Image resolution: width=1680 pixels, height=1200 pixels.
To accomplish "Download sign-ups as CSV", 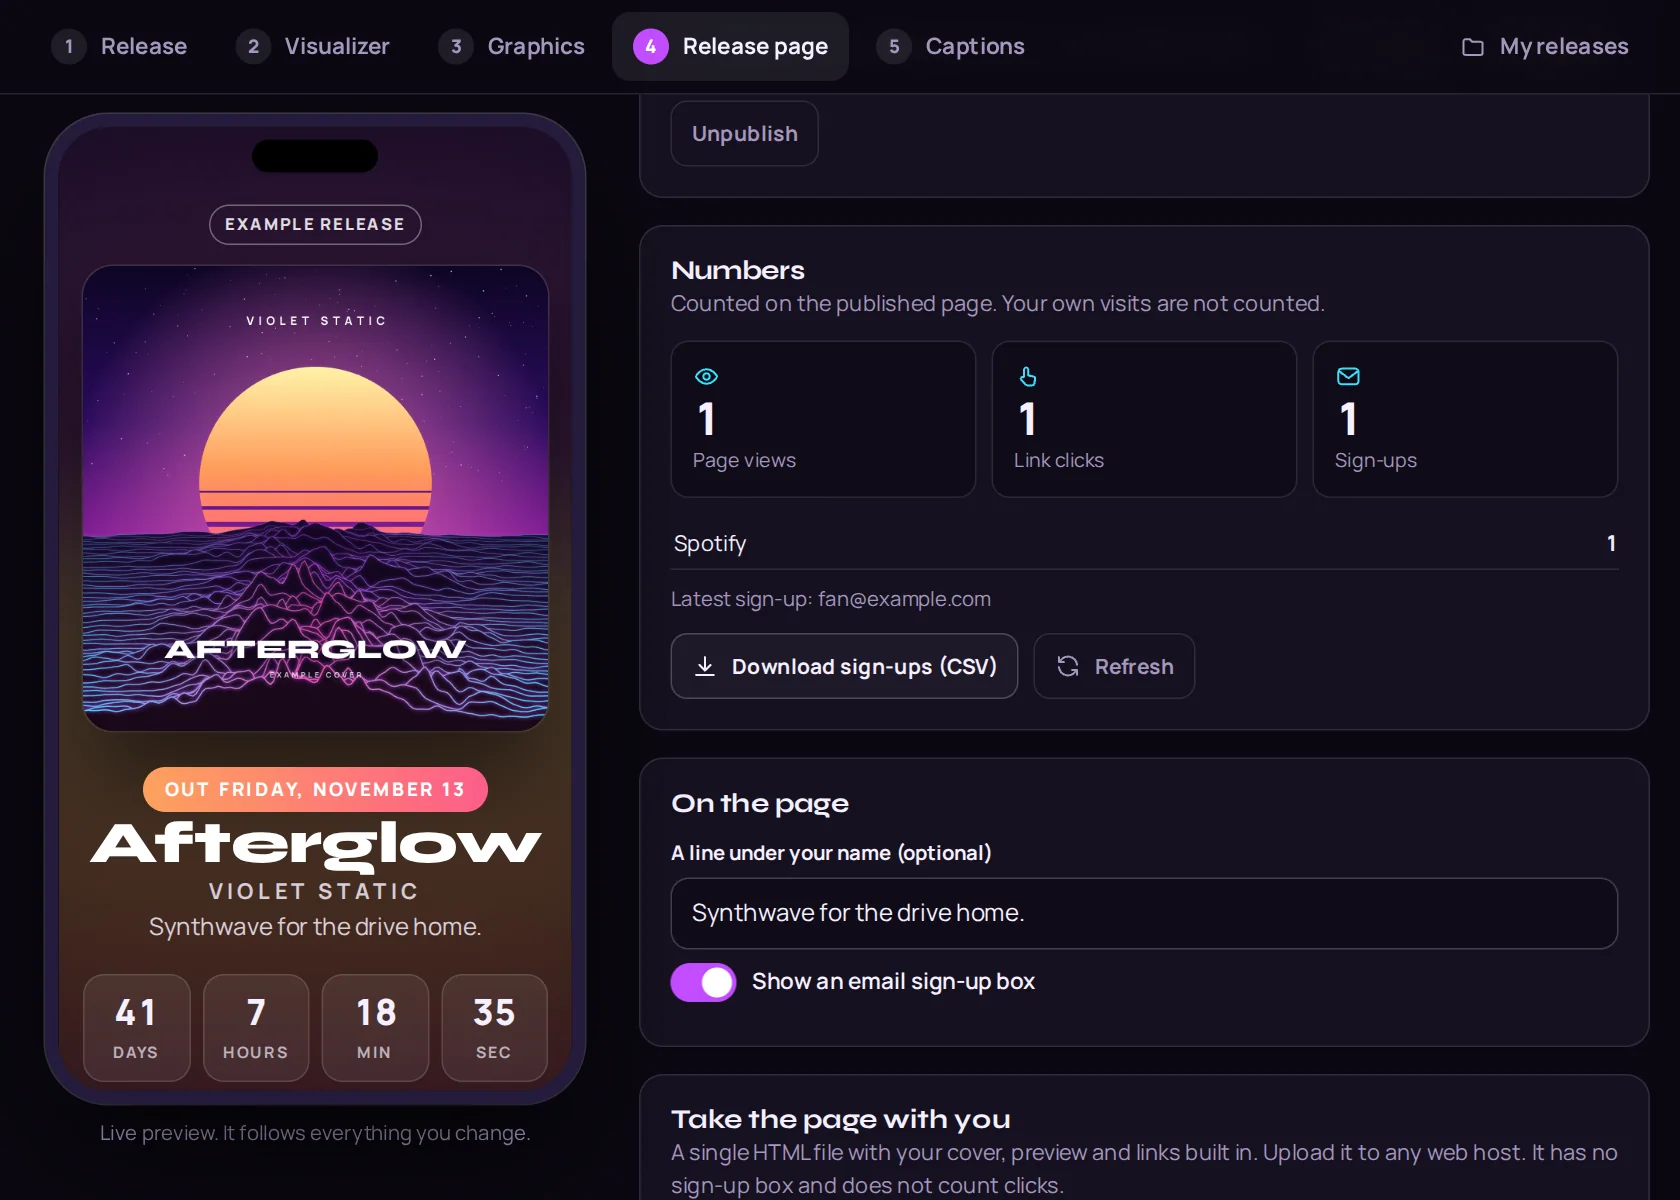I will pos(844,666).
